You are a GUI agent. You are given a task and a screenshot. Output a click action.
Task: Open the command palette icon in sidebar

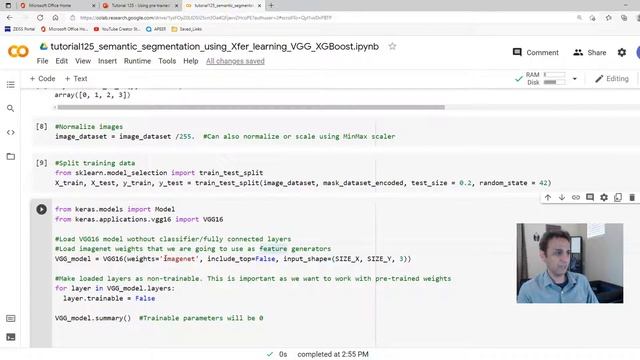[x=11, y=318]
